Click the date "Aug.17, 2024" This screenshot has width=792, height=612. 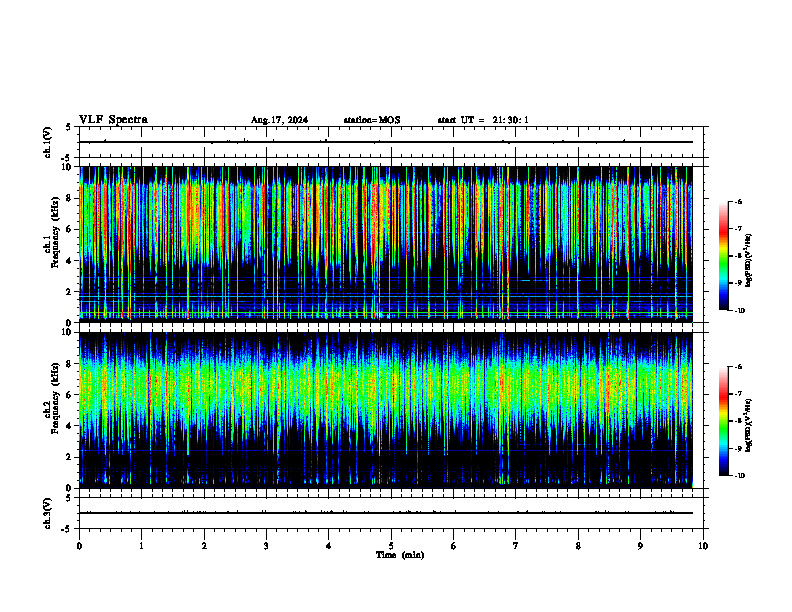[279, 120]
